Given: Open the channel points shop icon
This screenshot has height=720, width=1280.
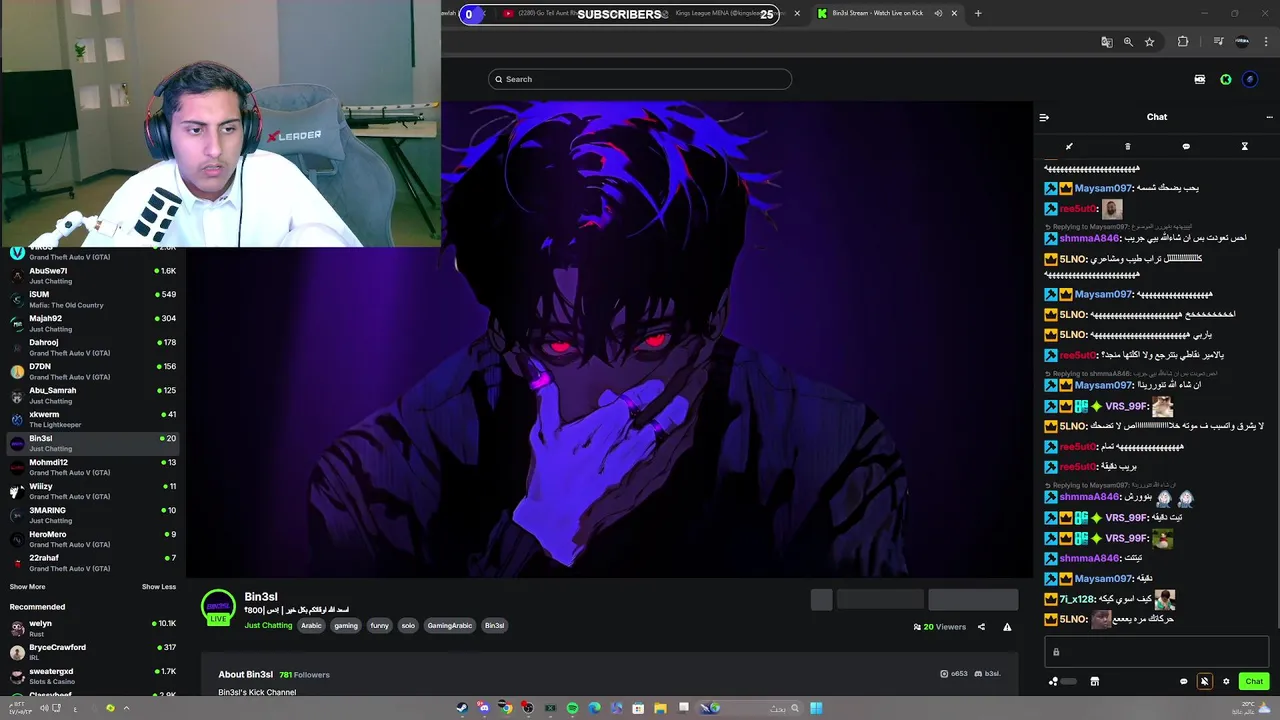Looking at the screenshot, I should [x=1094, y=681].
